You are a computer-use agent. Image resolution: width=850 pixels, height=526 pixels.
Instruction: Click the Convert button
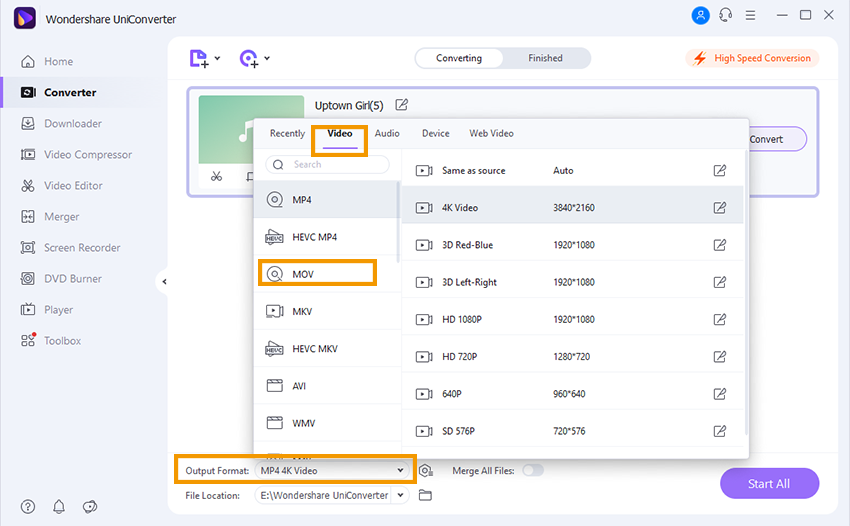[x=776, y=139]
